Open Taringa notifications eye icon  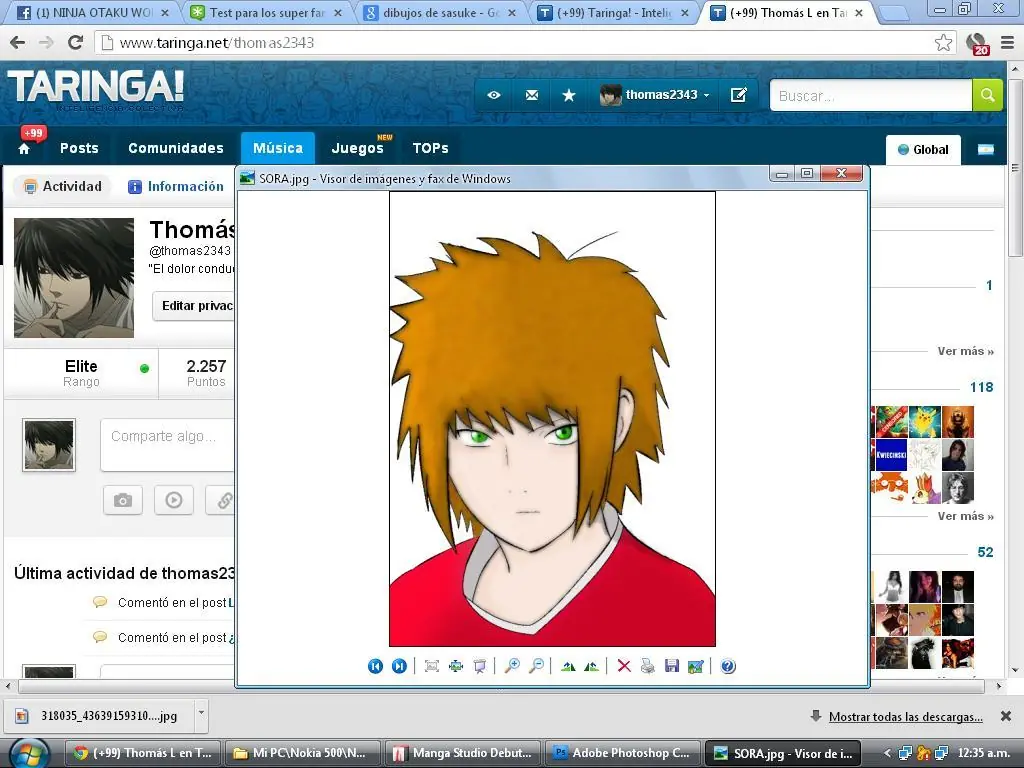(494, 95)
